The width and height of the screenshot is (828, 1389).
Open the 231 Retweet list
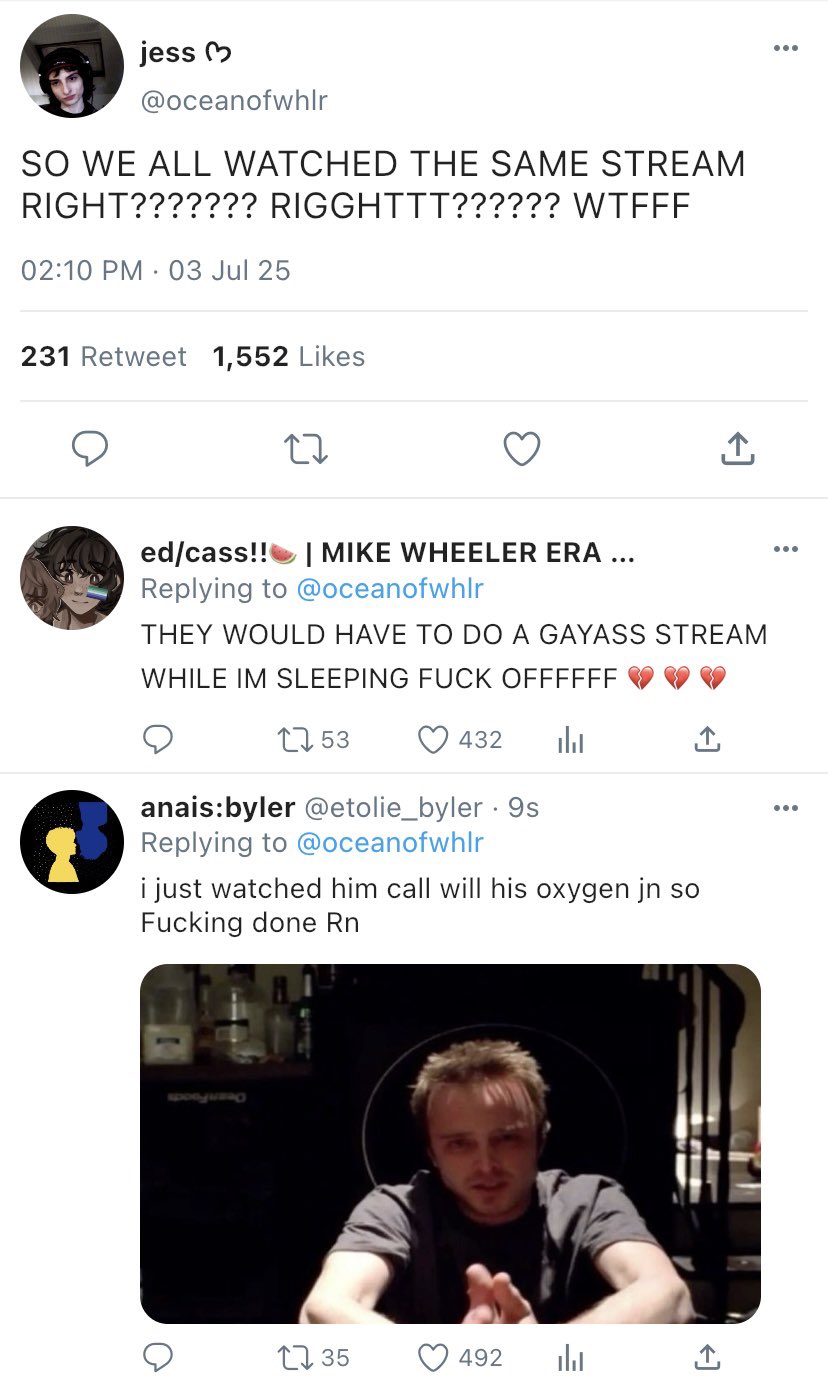(x=104, y=357)
